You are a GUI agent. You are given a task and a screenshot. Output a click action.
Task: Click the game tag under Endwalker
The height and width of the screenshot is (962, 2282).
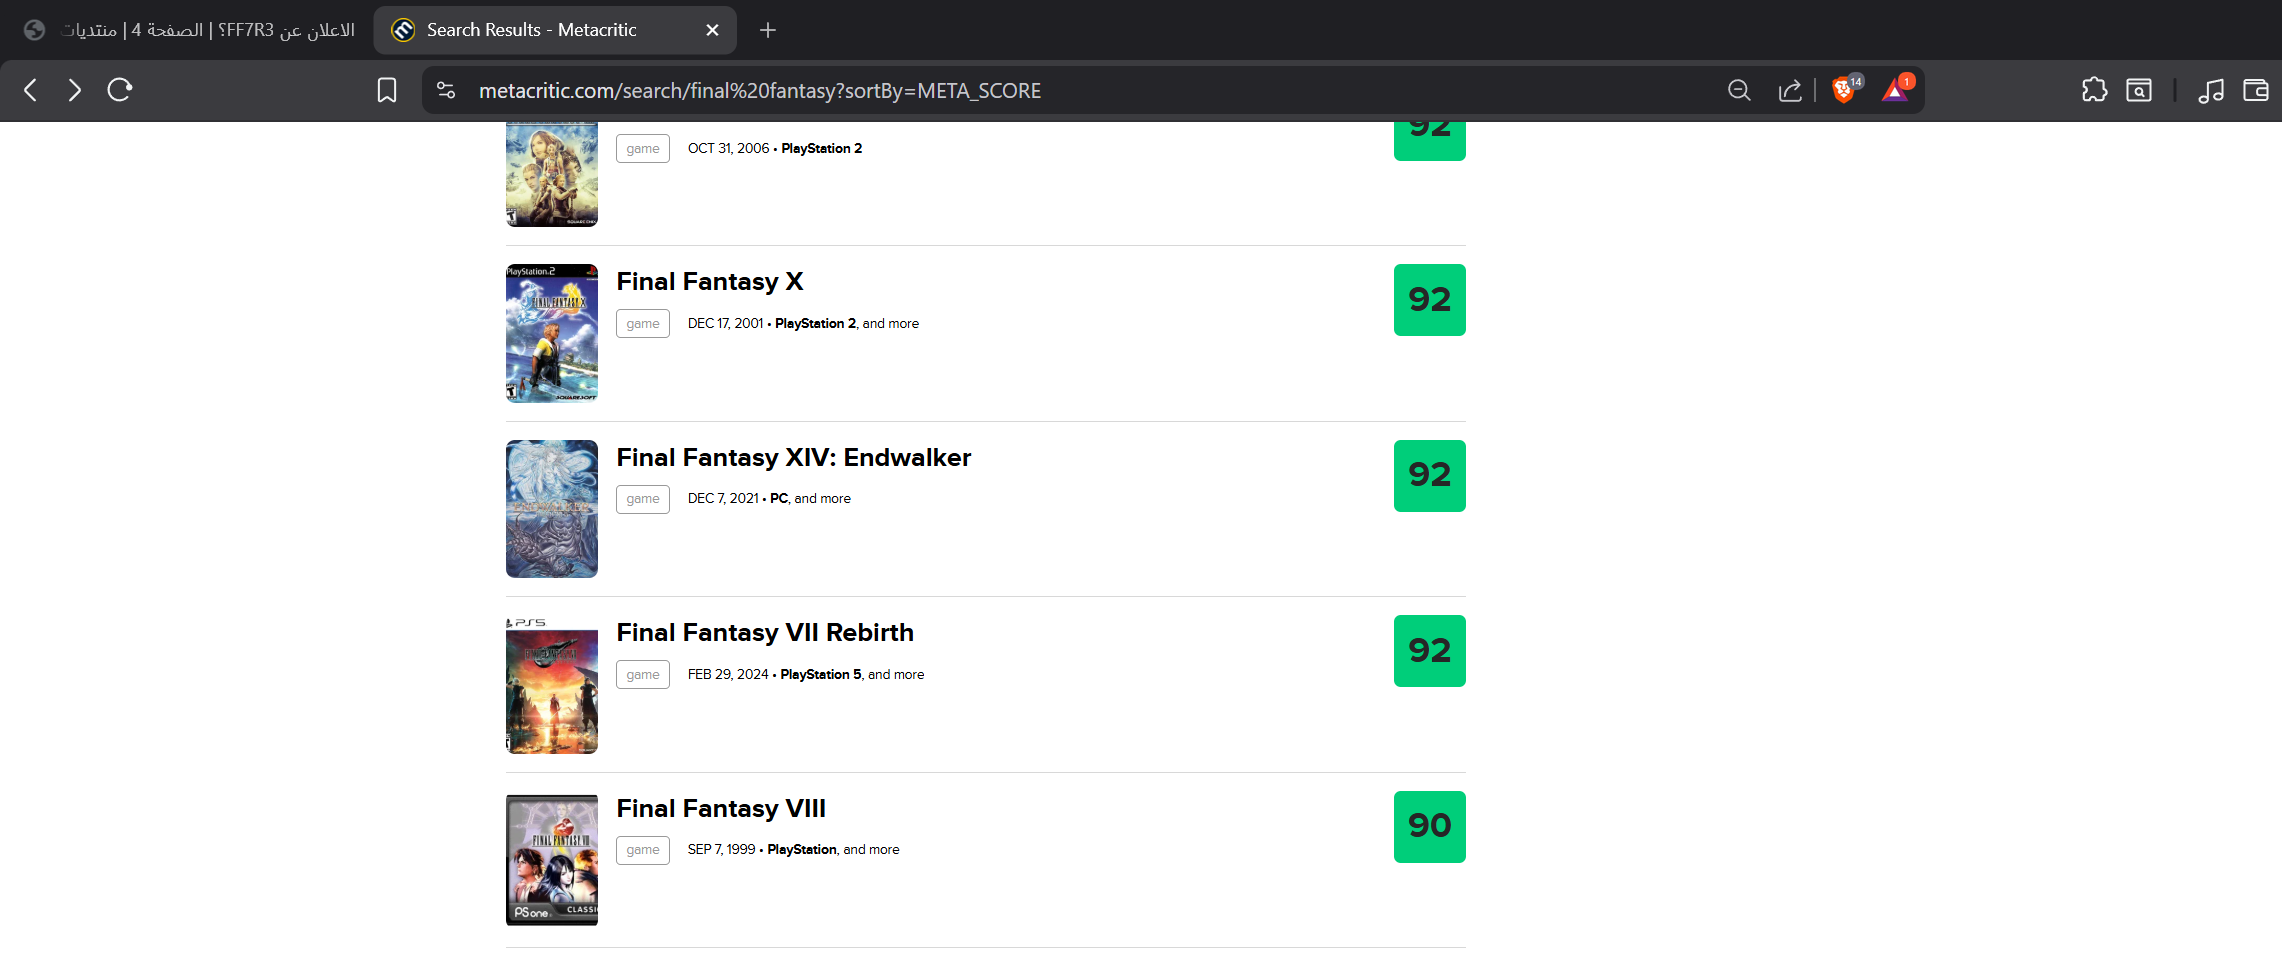pos(643,499)
